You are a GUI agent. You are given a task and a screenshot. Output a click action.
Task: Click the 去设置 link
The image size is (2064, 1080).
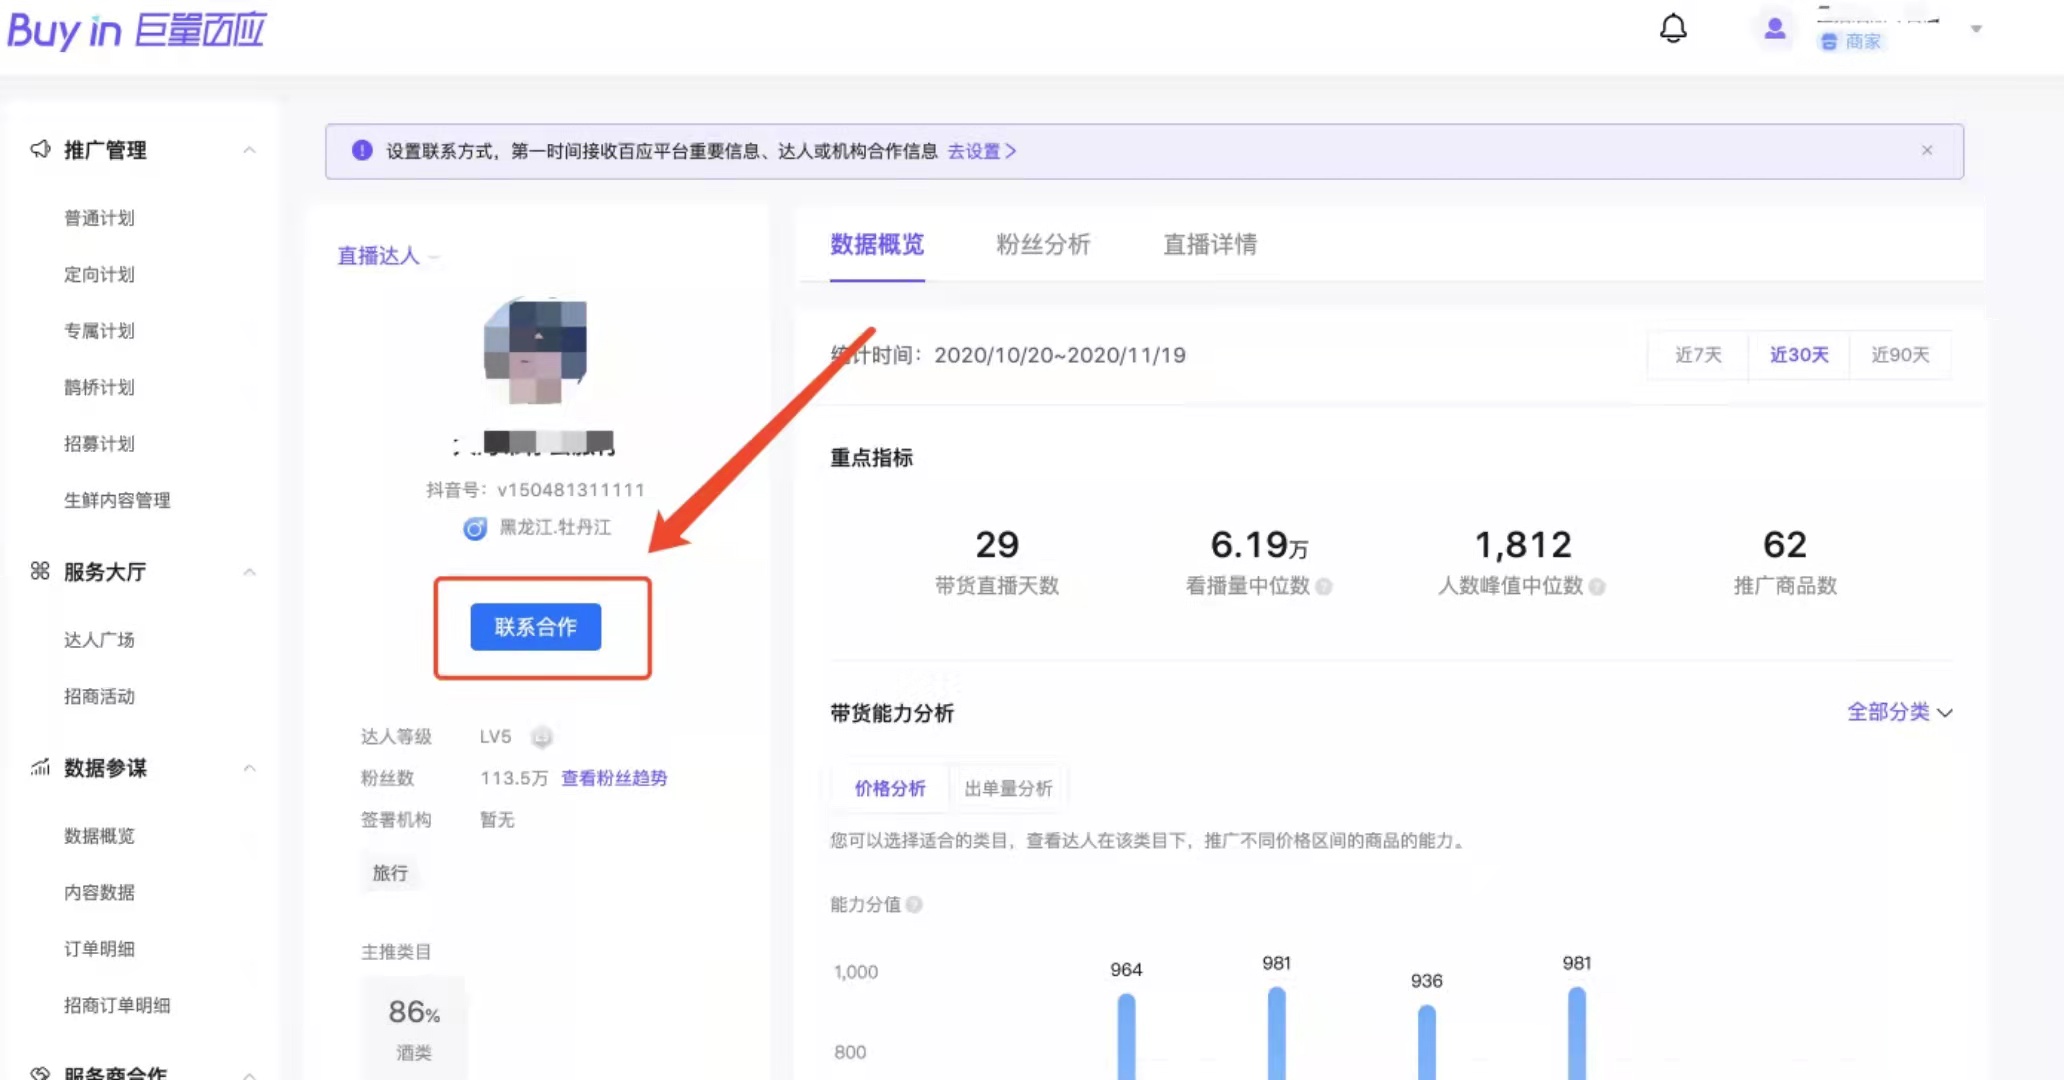(x=981, y=151)
